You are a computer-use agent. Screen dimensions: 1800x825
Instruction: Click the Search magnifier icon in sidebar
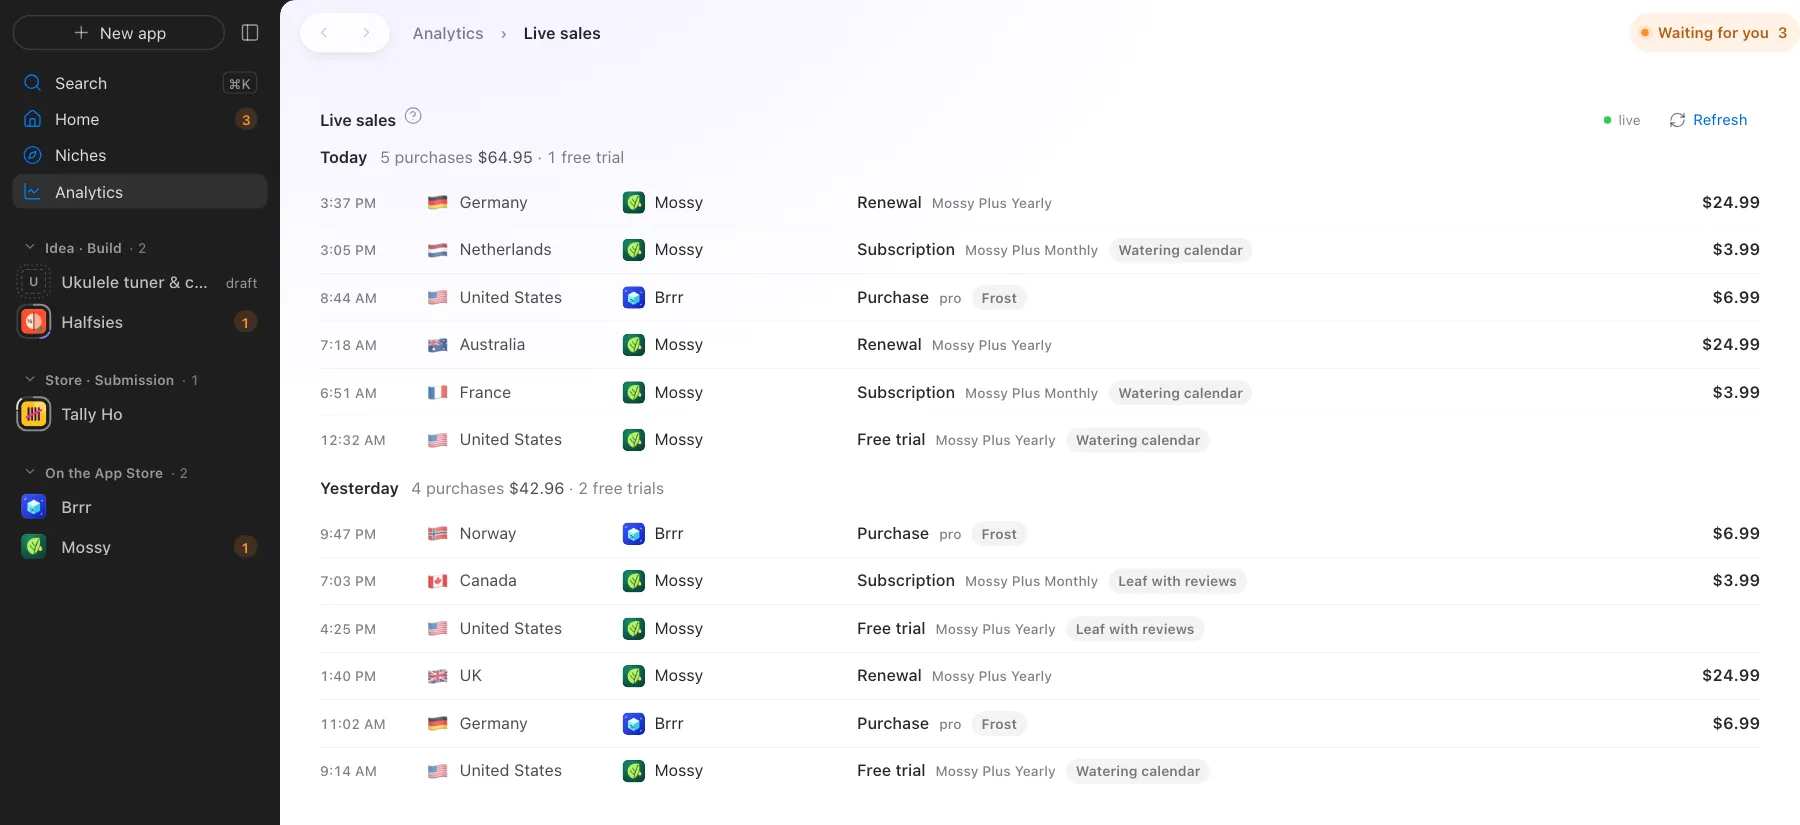pos(33,83)
